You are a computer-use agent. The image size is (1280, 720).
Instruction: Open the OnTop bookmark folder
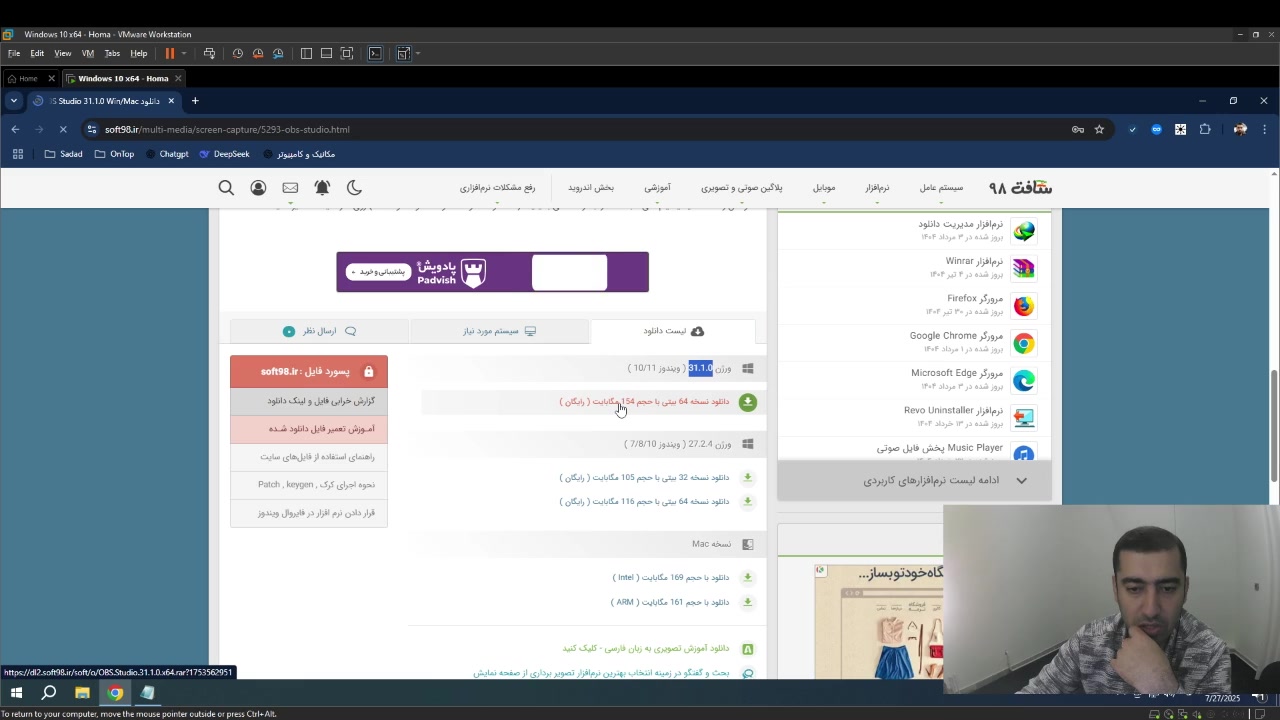[114, 154]
